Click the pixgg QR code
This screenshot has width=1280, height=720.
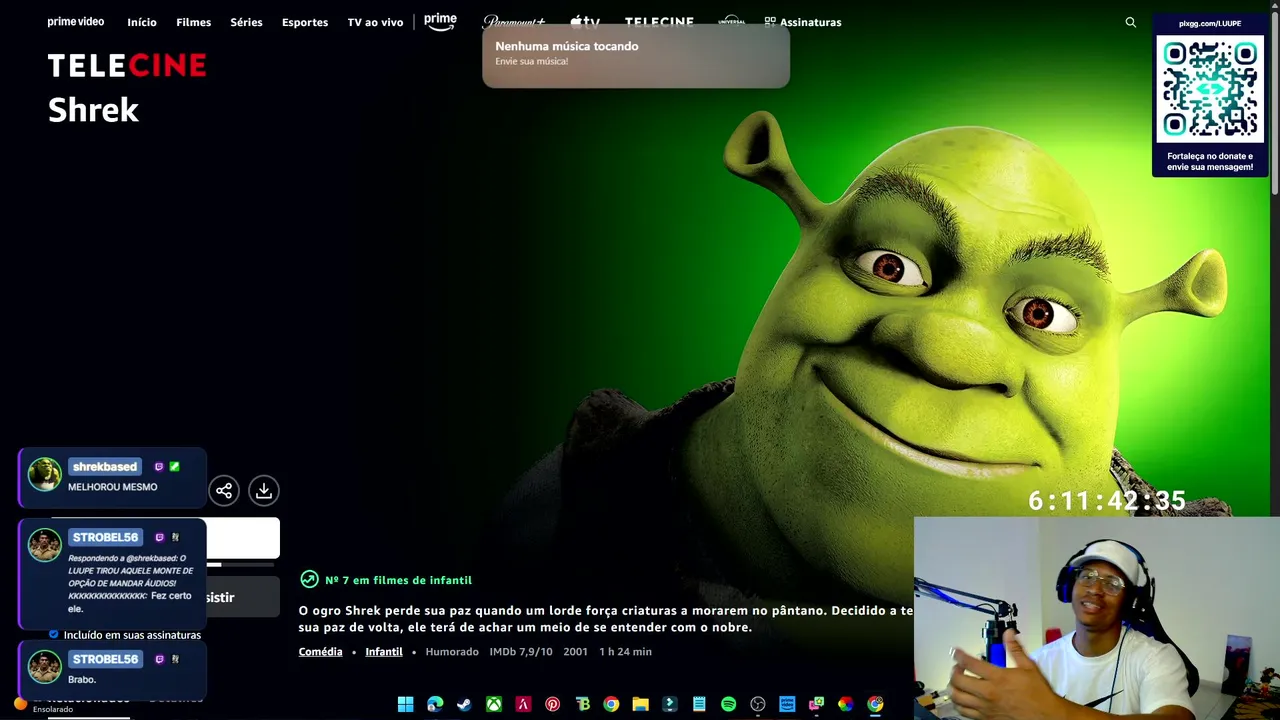tap(1210, 90)
